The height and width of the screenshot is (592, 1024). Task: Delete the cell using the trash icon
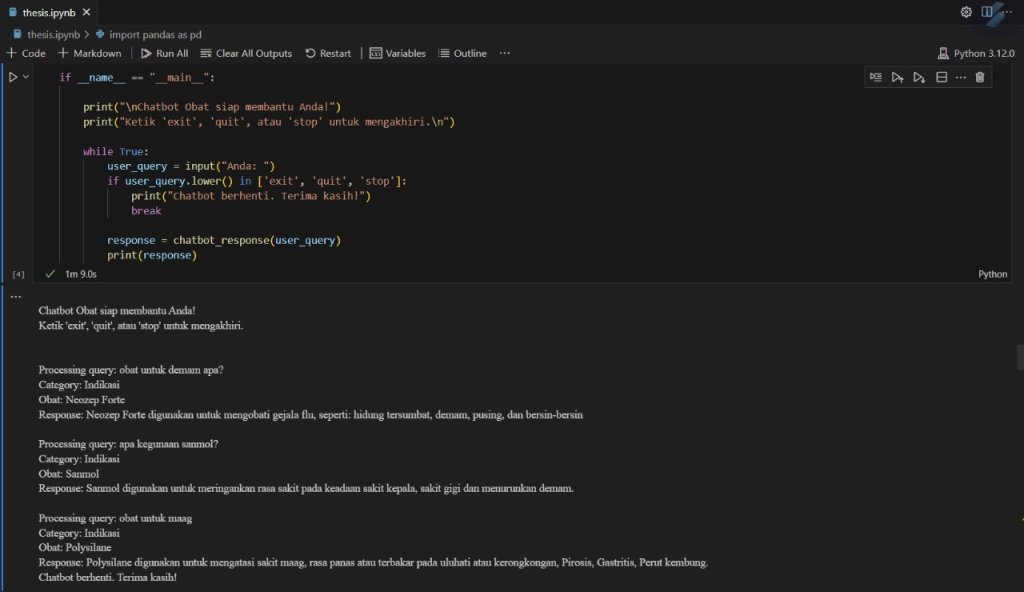[x=979, y=77]
